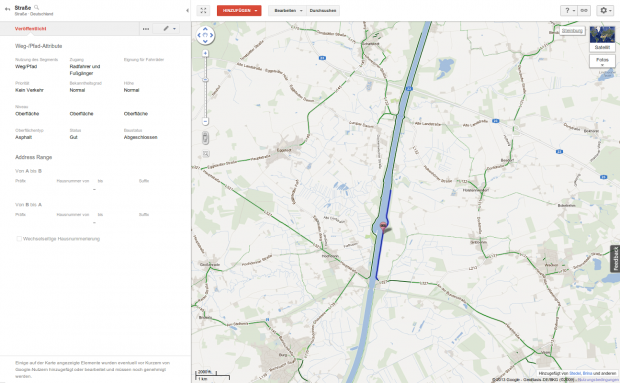Open the help question mark menu
The height and width of the screenshot is (383, 620).
[x=569, y=11]
